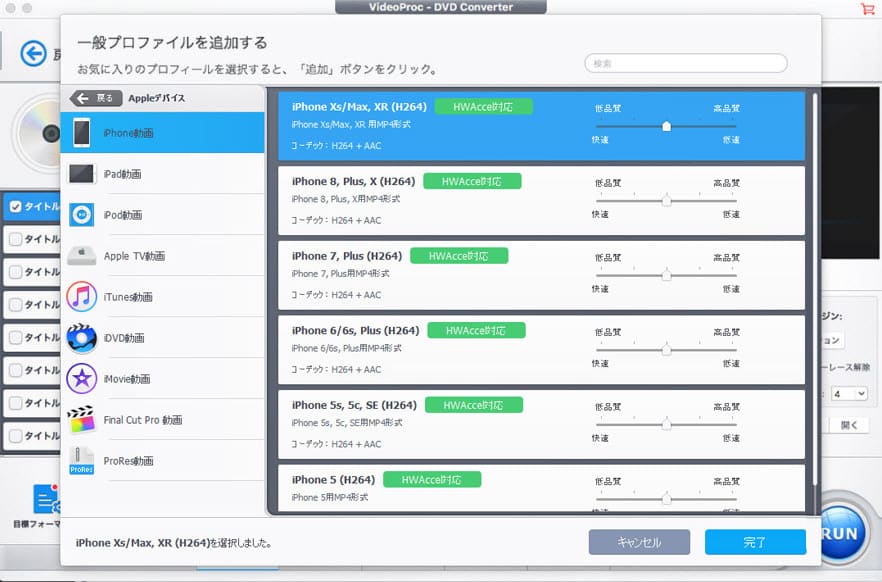Click HWAccel対応 badge on iPhone Xs/Max profile

pos(483,107)
